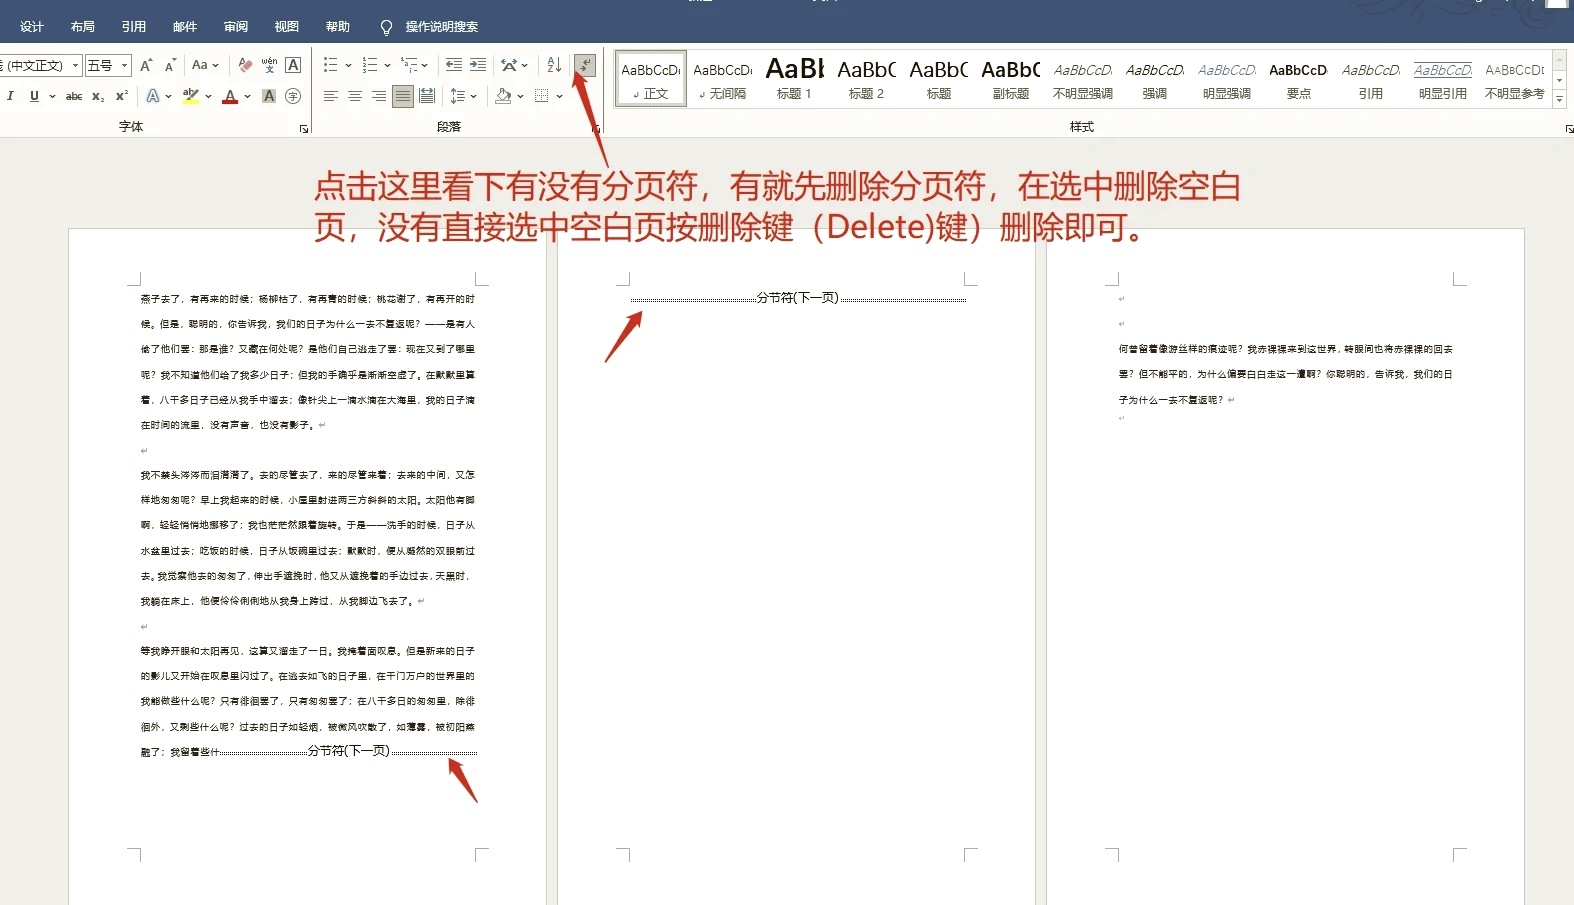Toggle strikethrough (abc) formatting
The height and width of the screenshot is (905, 1574).
tap(74, 96)
